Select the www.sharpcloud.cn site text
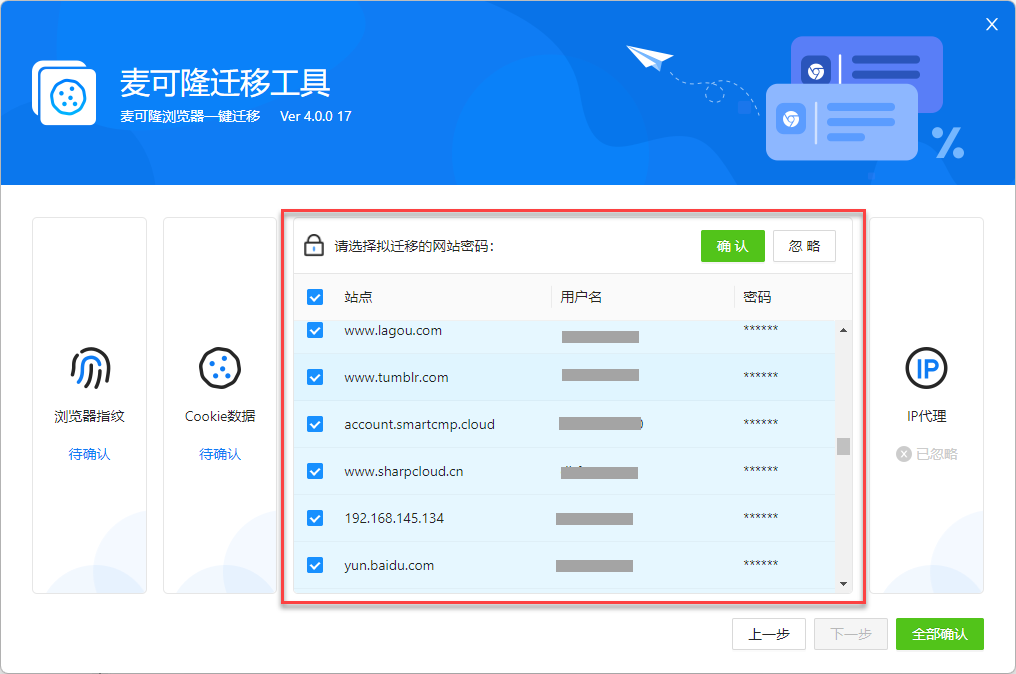 click(x=404, y=471)
